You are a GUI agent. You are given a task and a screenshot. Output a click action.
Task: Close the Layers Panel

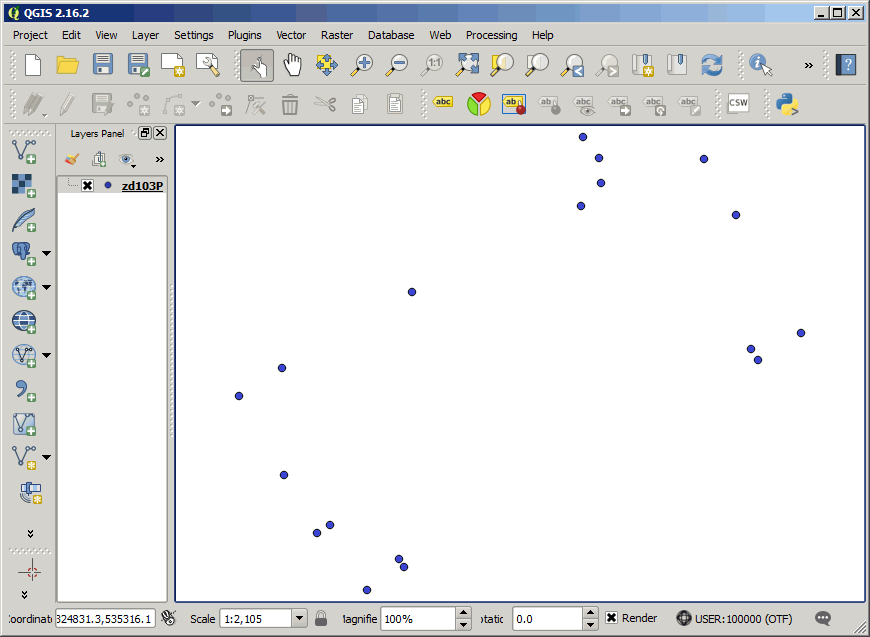(160, 133)
